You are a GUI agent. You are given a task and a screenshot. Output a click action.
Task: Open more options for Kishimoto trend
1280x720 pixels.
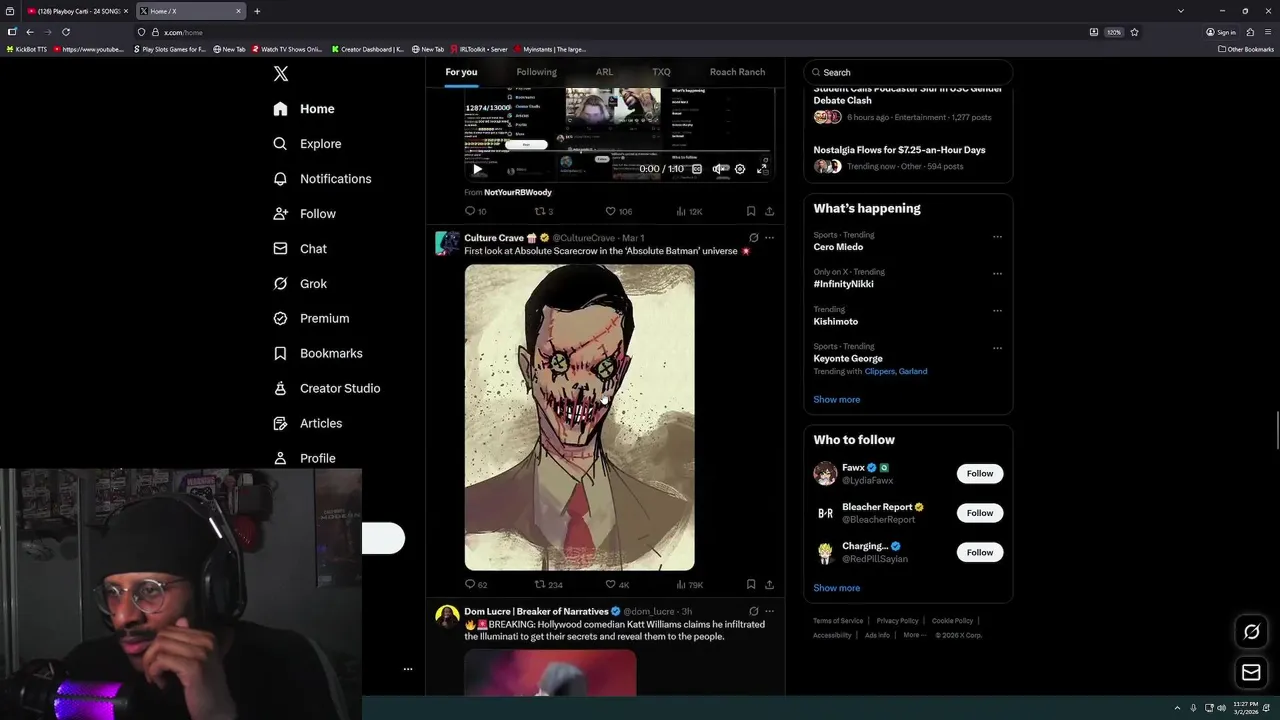(997, 311)
